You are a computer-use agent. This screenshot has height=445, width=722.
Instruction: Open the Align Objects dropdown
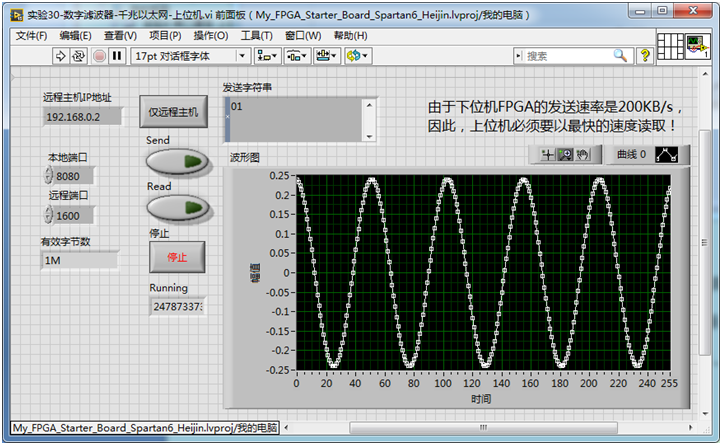click(x=267, y=56)
